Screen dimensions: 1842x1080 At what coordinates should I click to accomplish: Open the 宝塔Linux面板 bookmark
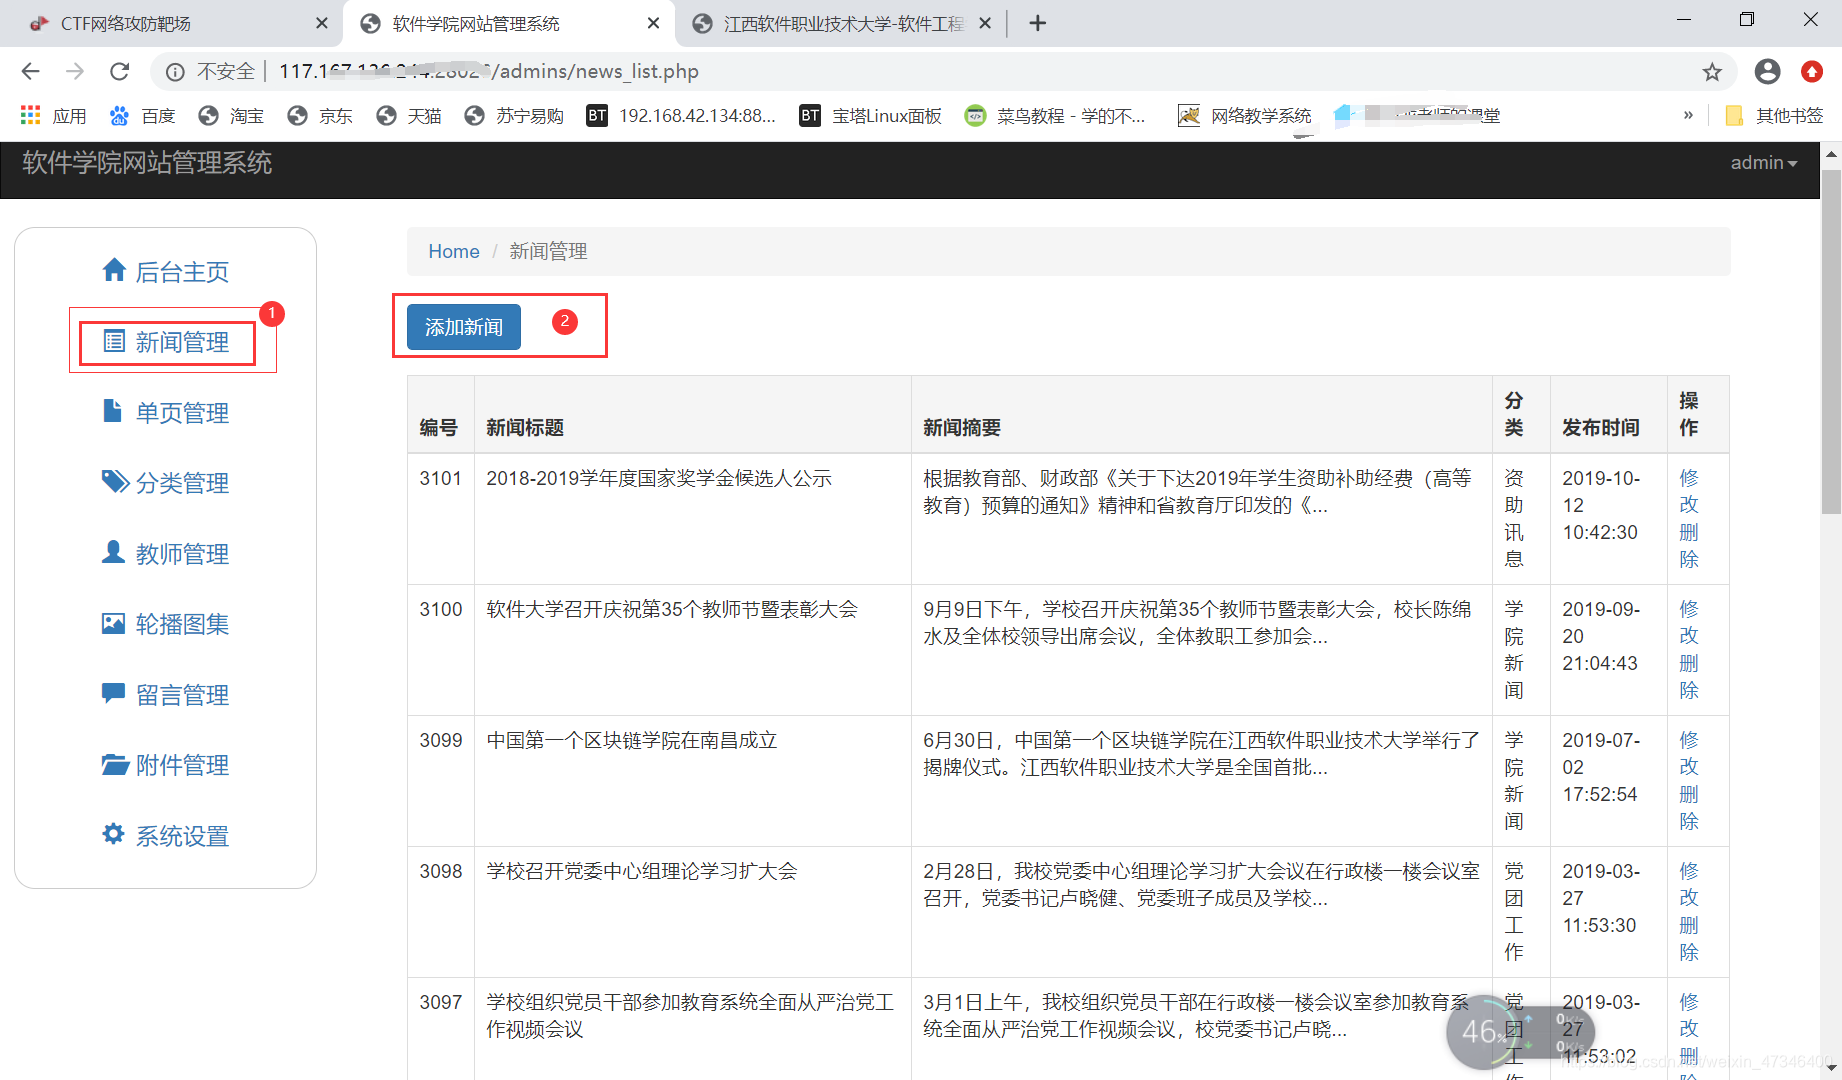(870, 116)
